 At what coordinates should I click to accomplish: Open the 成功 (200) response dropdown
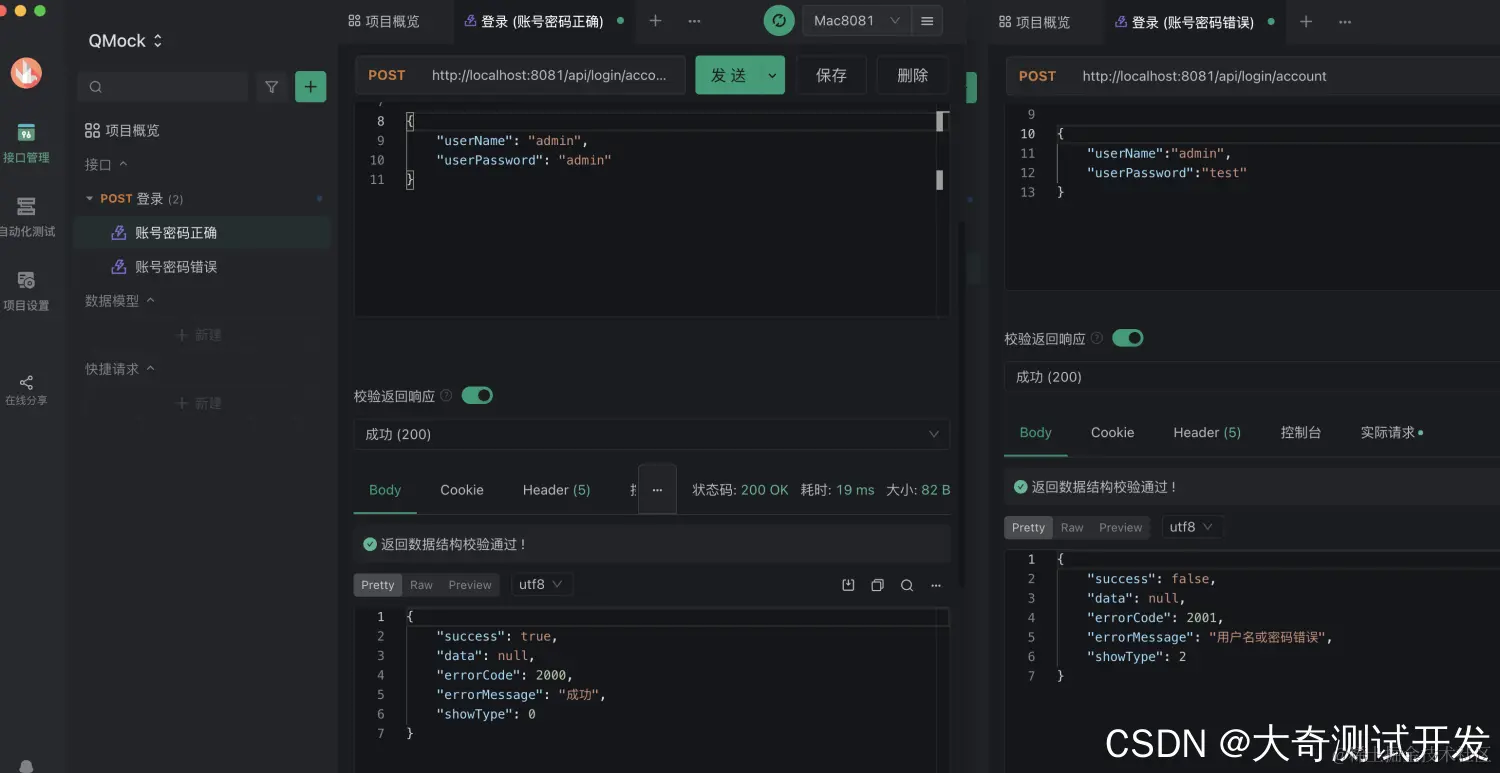651,434
